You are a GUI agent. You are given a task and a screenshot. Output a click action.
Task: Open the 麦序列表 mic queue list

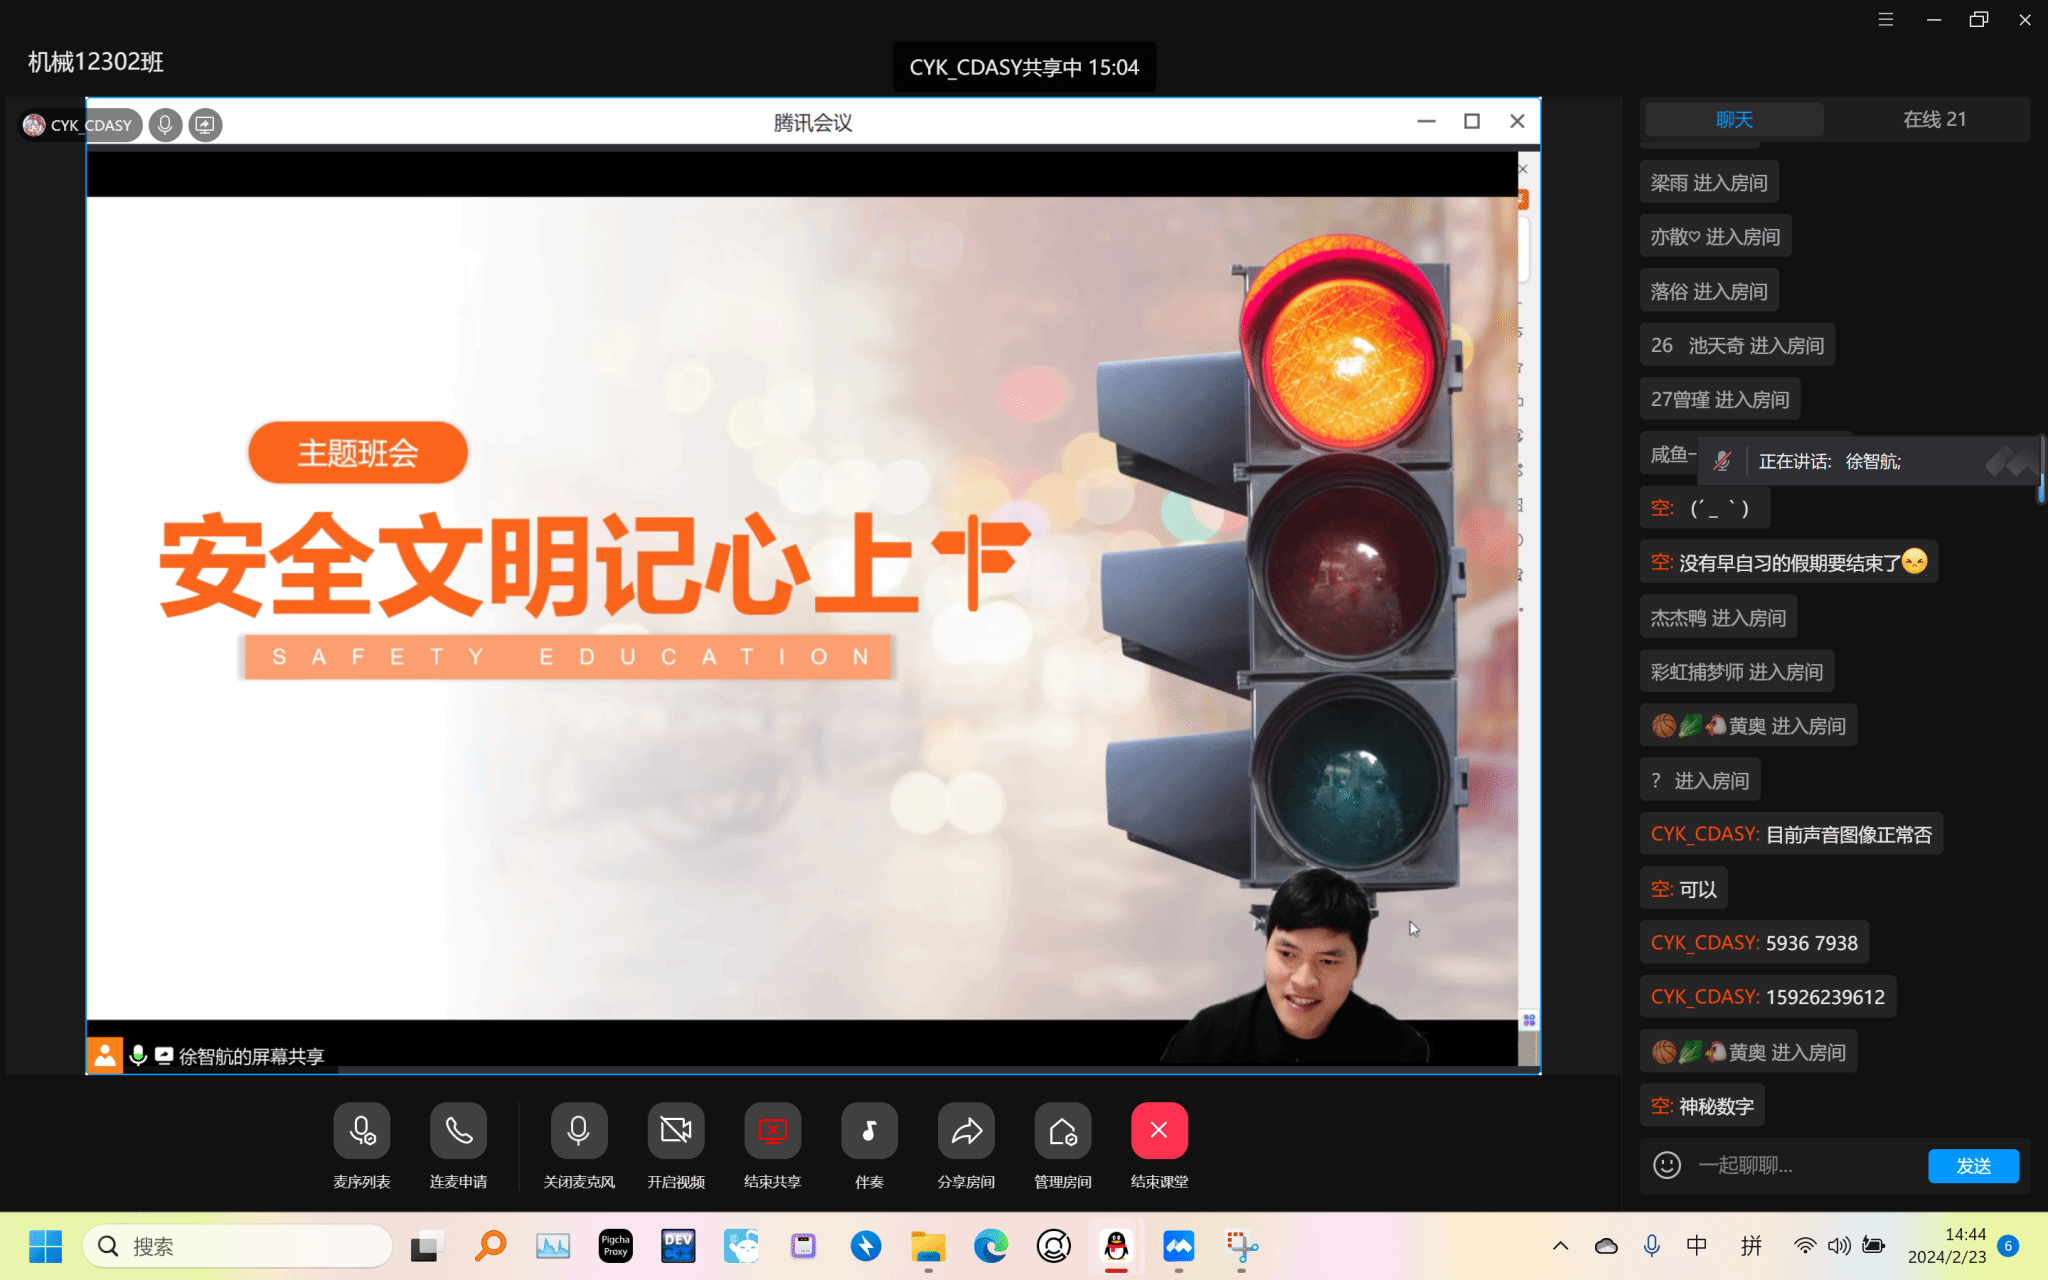[362, 1131]
